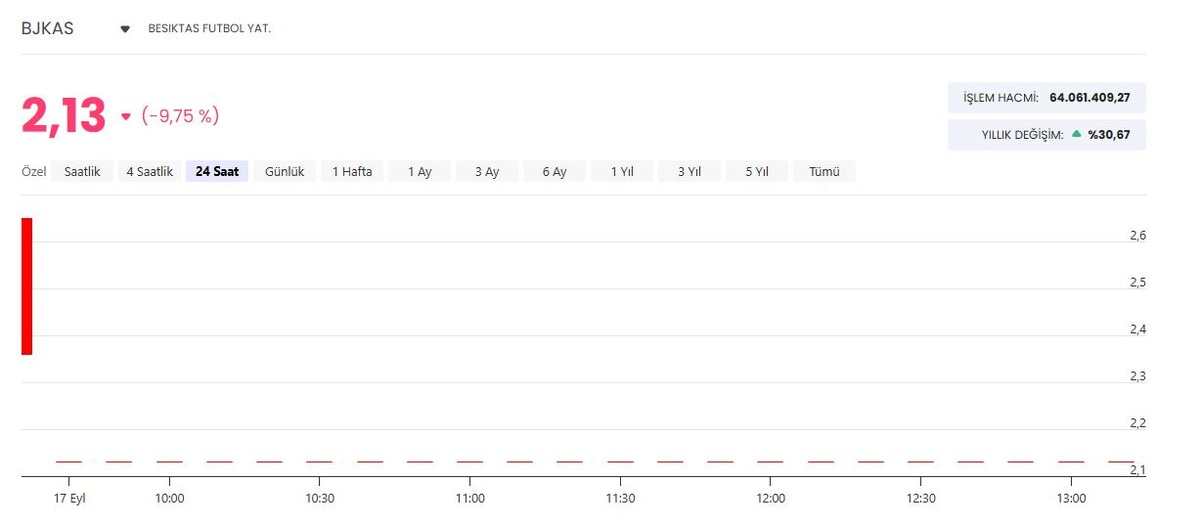1200x526 pixels.
Task: Select the 24 Saat time range
Action: coord(217,172)
